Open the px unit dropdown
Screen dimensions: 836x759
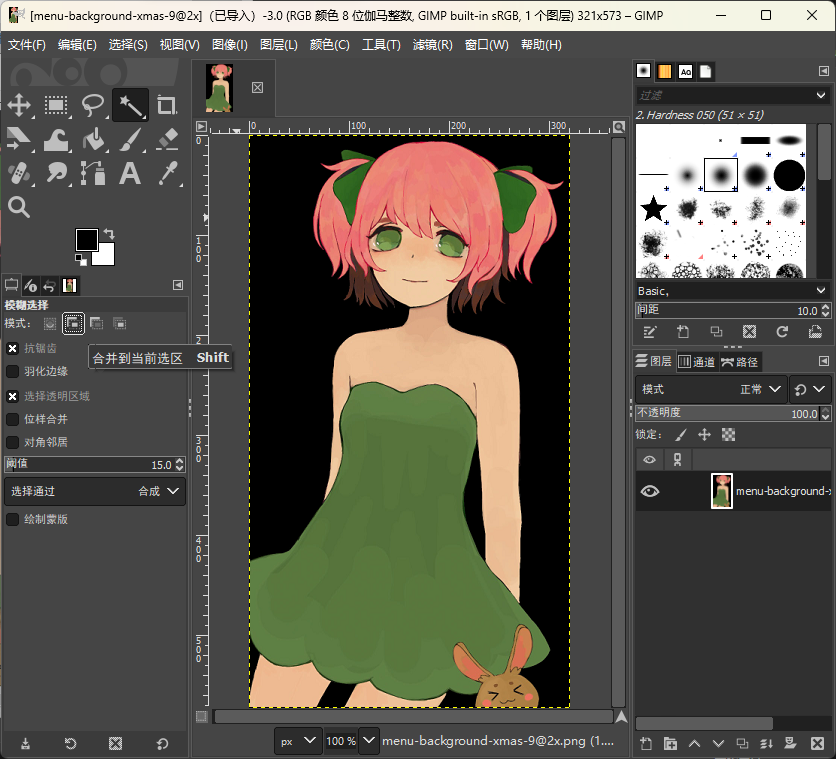point(298,741)
